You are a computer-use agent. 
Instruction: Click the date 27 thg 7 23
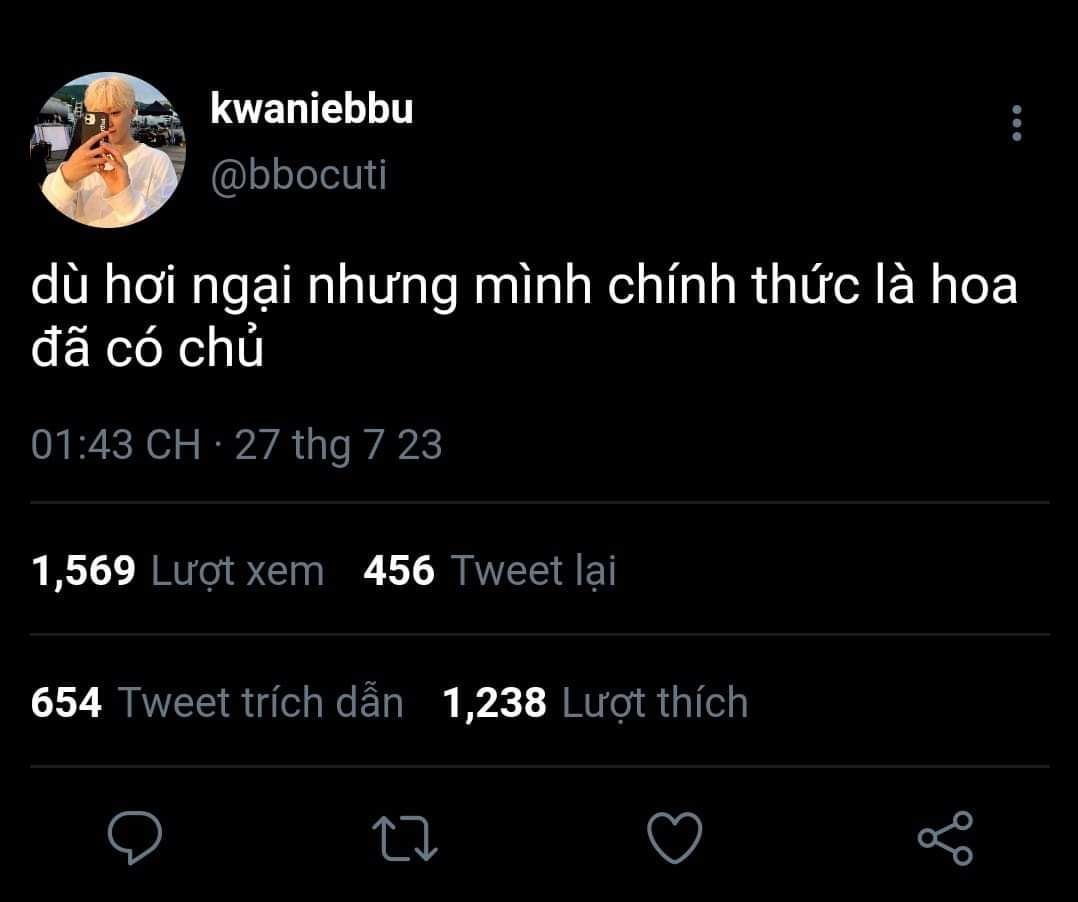click(338, 446)
